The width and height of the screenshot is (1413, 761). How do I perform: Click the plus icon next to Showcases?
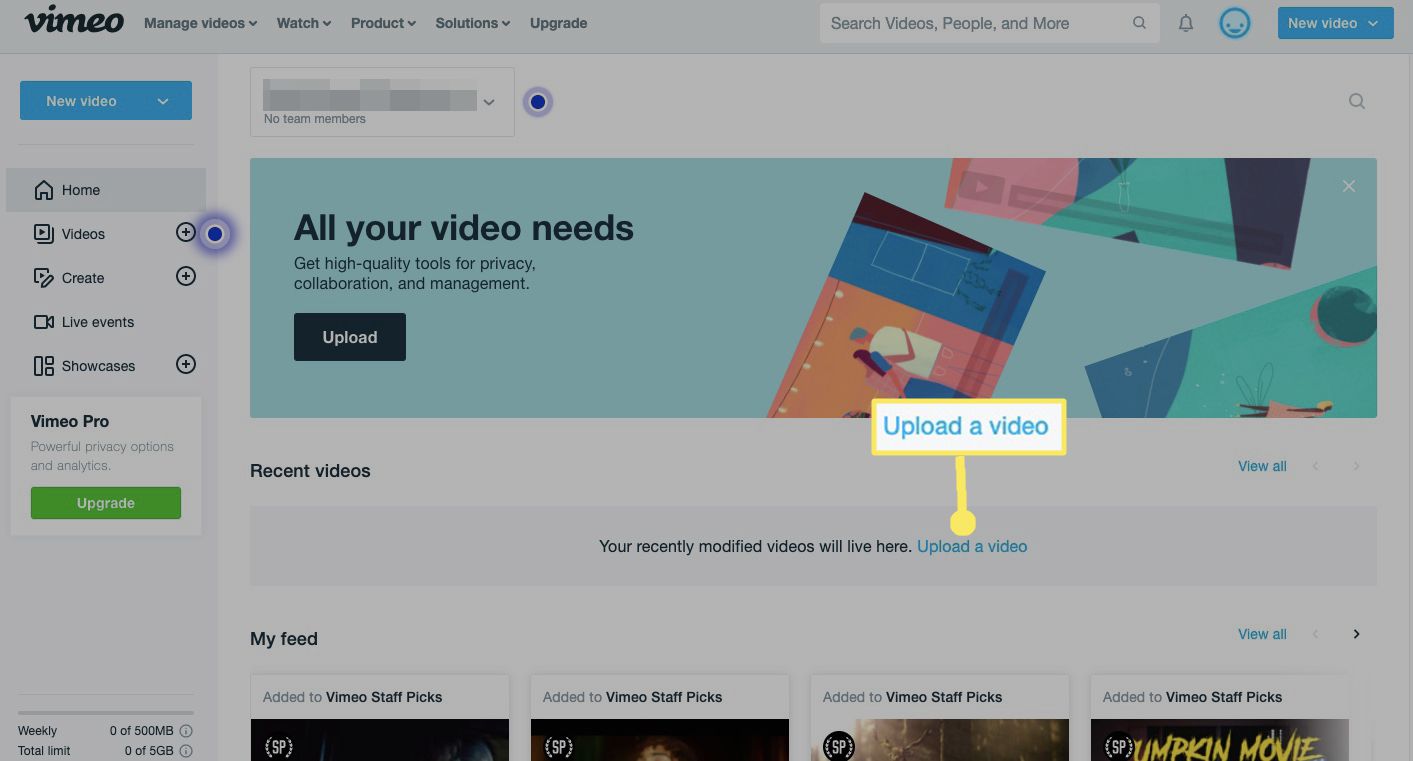[x=186, y=364]
